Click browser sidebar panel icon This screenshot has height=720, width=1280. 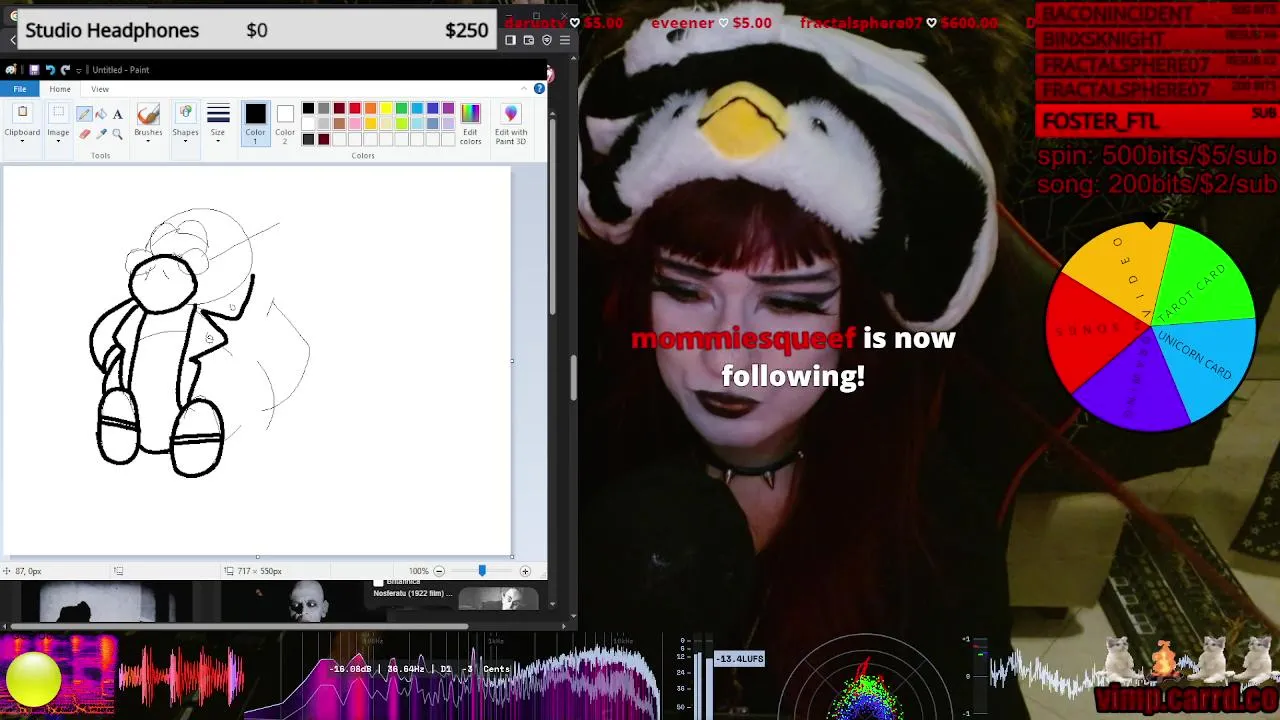(x=510, y=40)
